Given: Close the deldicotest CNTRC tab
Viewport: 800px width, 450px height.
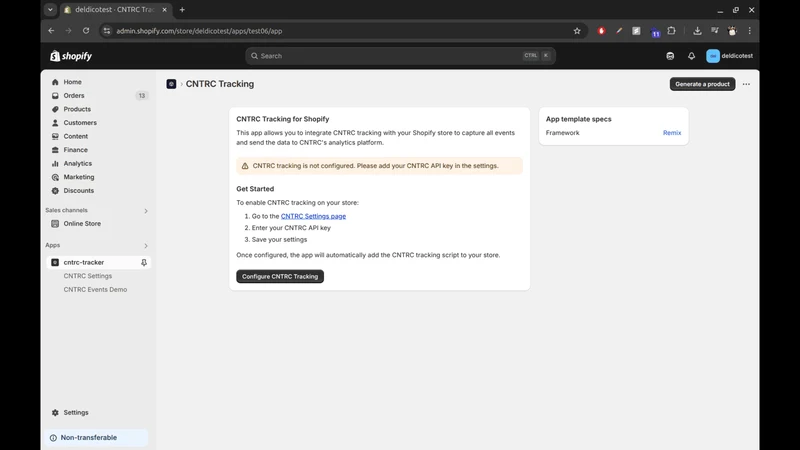Looking at the screenshot, I should (x=164, y=10).
